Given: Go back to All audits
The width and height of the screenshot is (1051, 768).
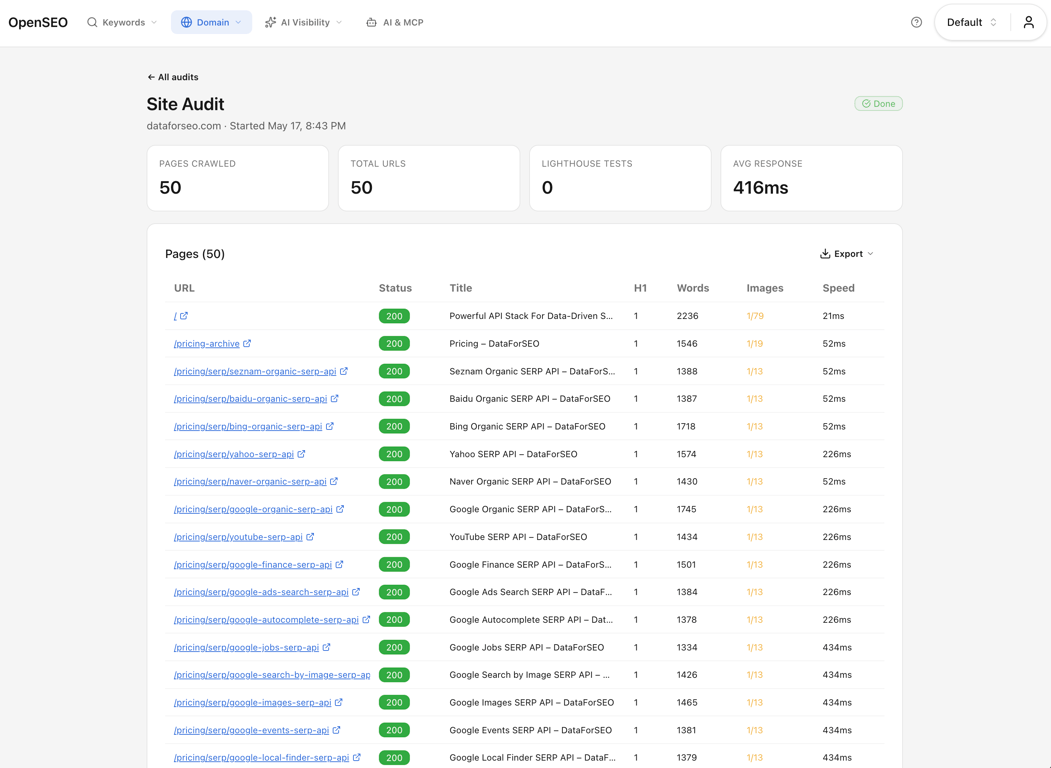Looking at the screenshot, I should (x=173, y=77).
